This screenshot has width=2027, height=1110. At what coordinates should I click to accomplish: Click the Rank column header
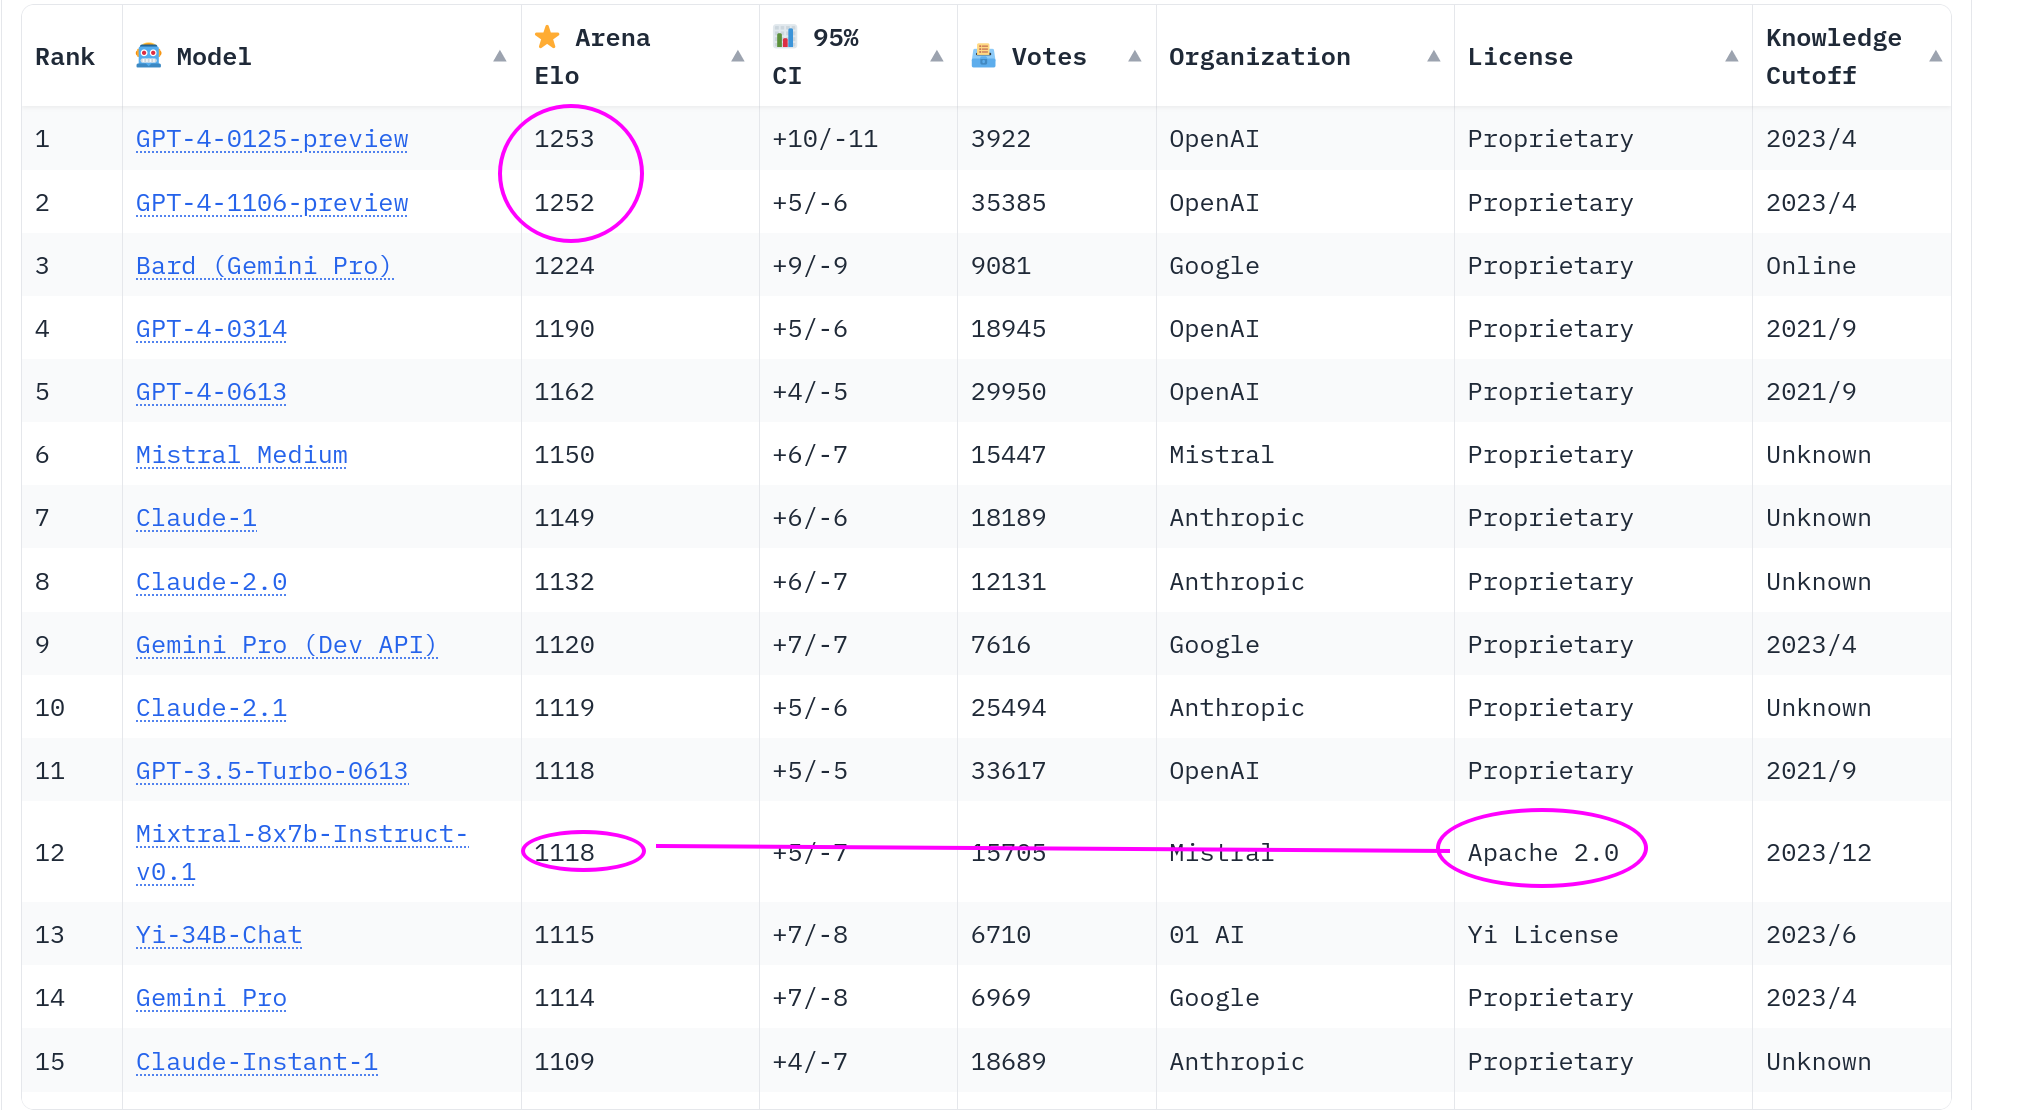(x=65, y=57)
